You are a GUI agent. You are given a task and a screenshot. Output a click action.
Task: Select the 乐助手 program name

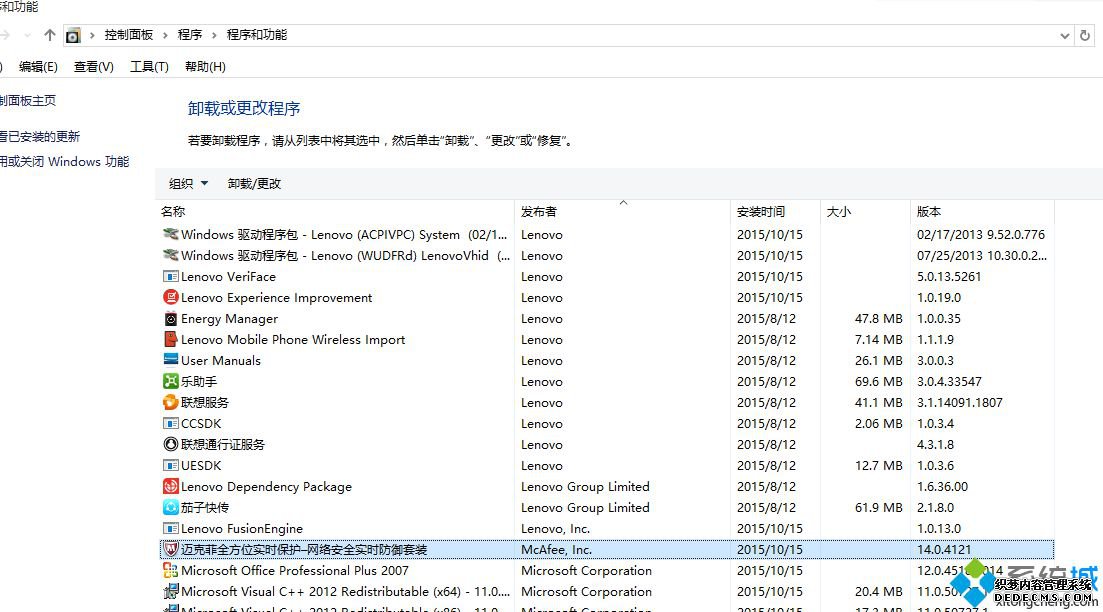pos(199,381)
